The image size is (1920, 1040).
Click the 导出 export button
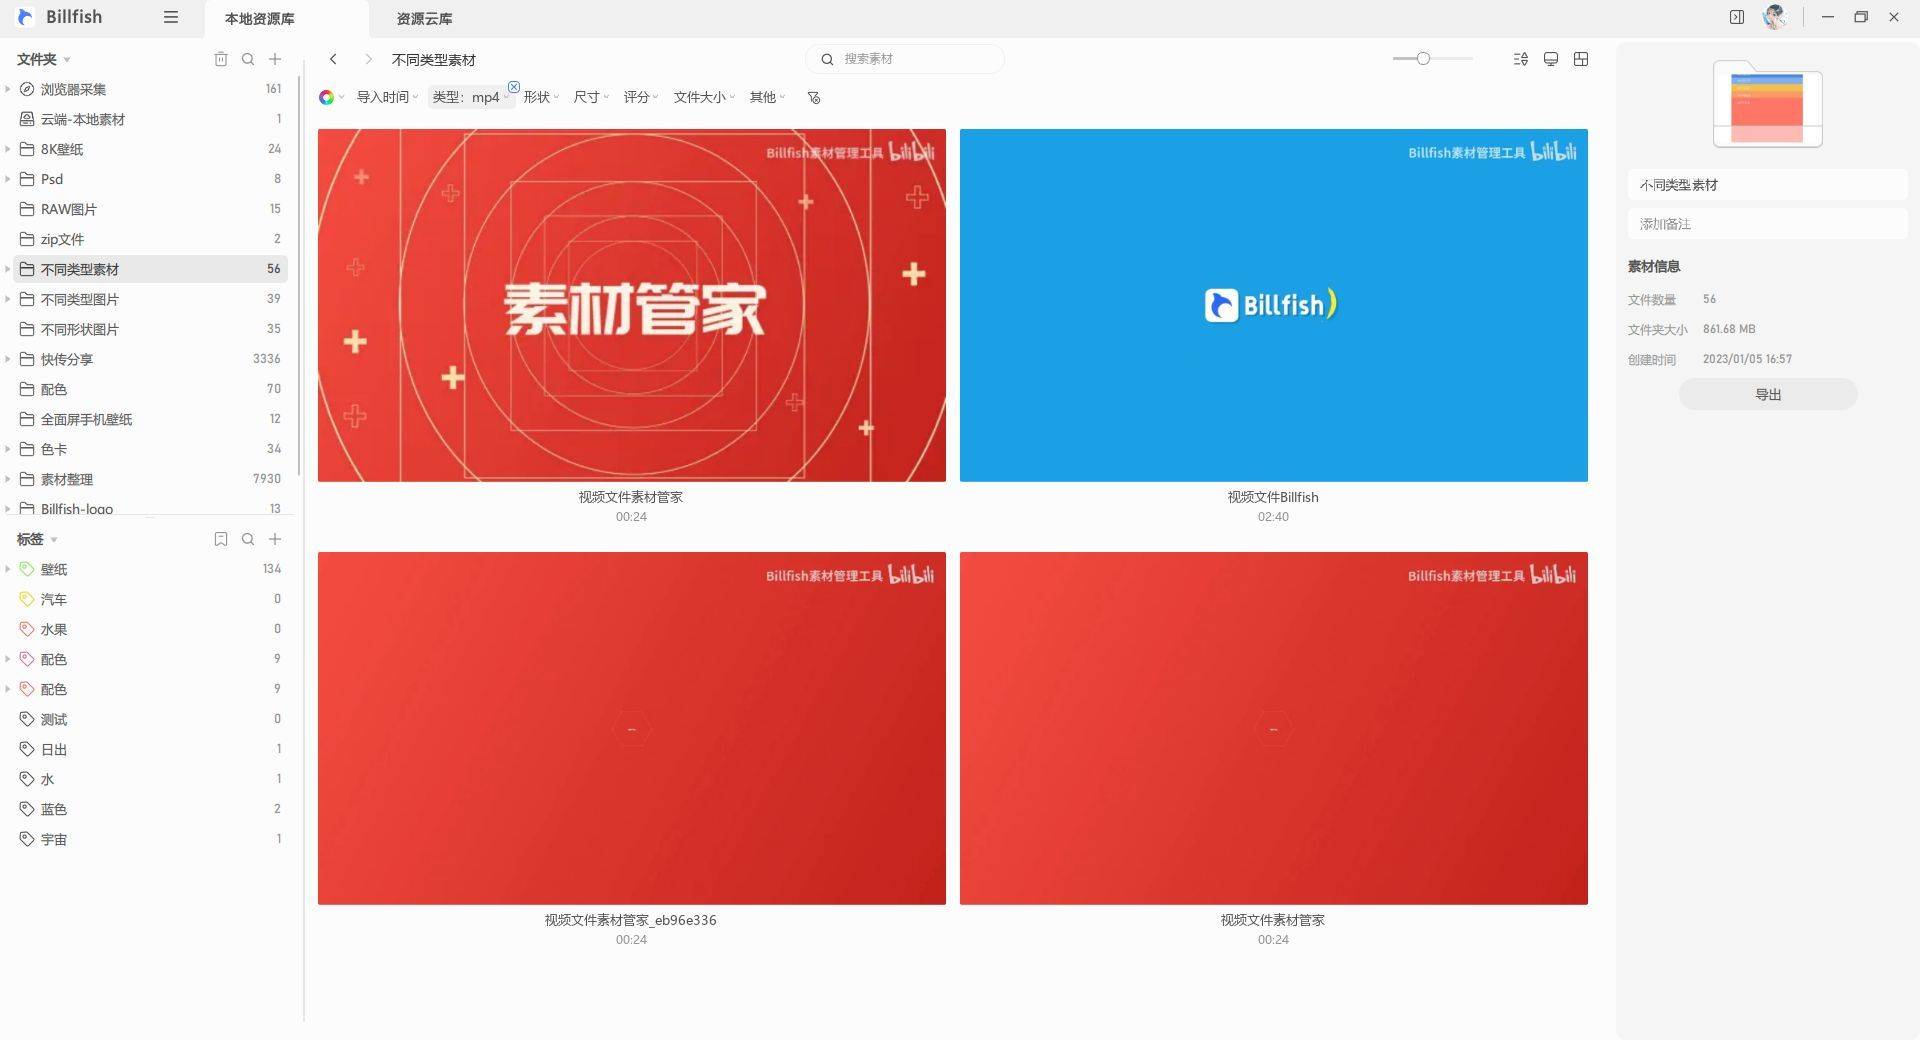point(1768,394)
